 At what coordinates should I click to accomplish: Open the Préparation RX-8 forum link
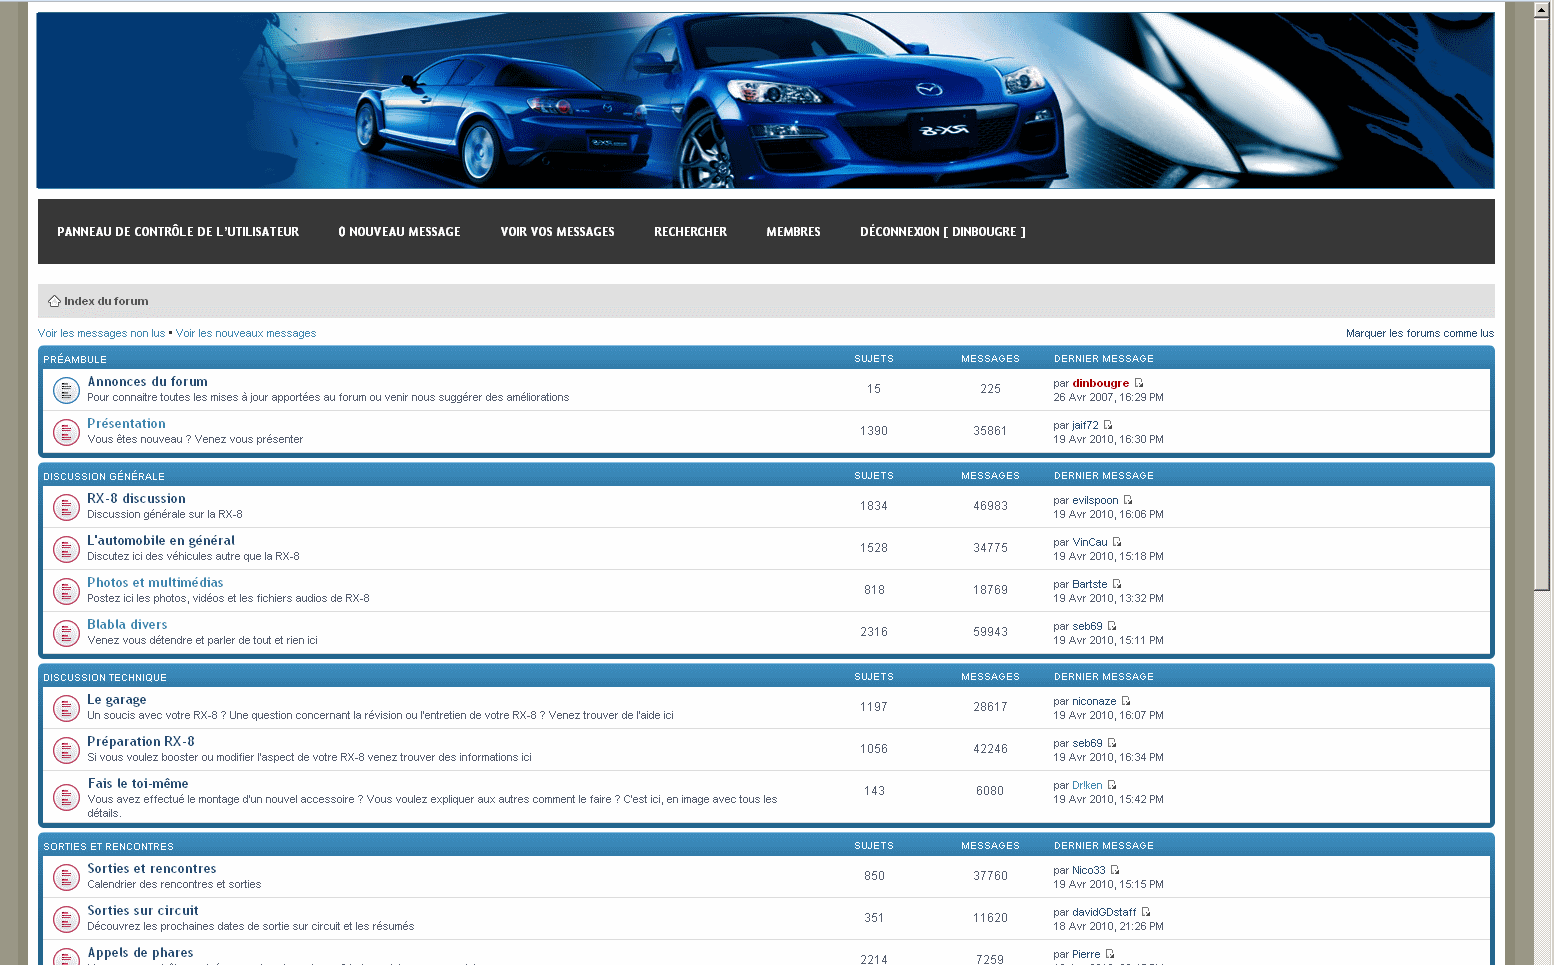coord(140,742)
